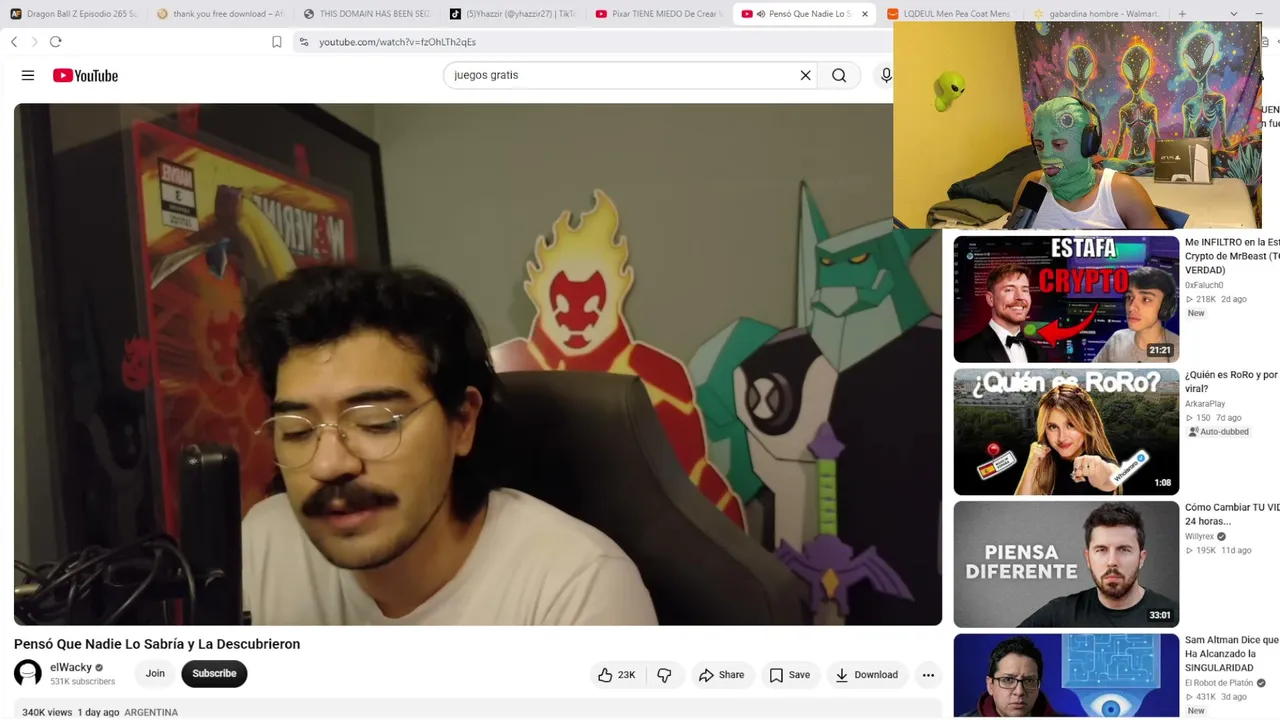Open more actions three-dot menu

(928, 675)
